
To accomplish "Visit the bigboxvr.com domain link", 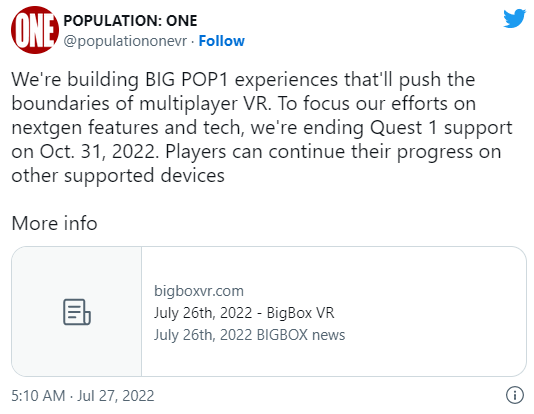I will click(199, 291).
